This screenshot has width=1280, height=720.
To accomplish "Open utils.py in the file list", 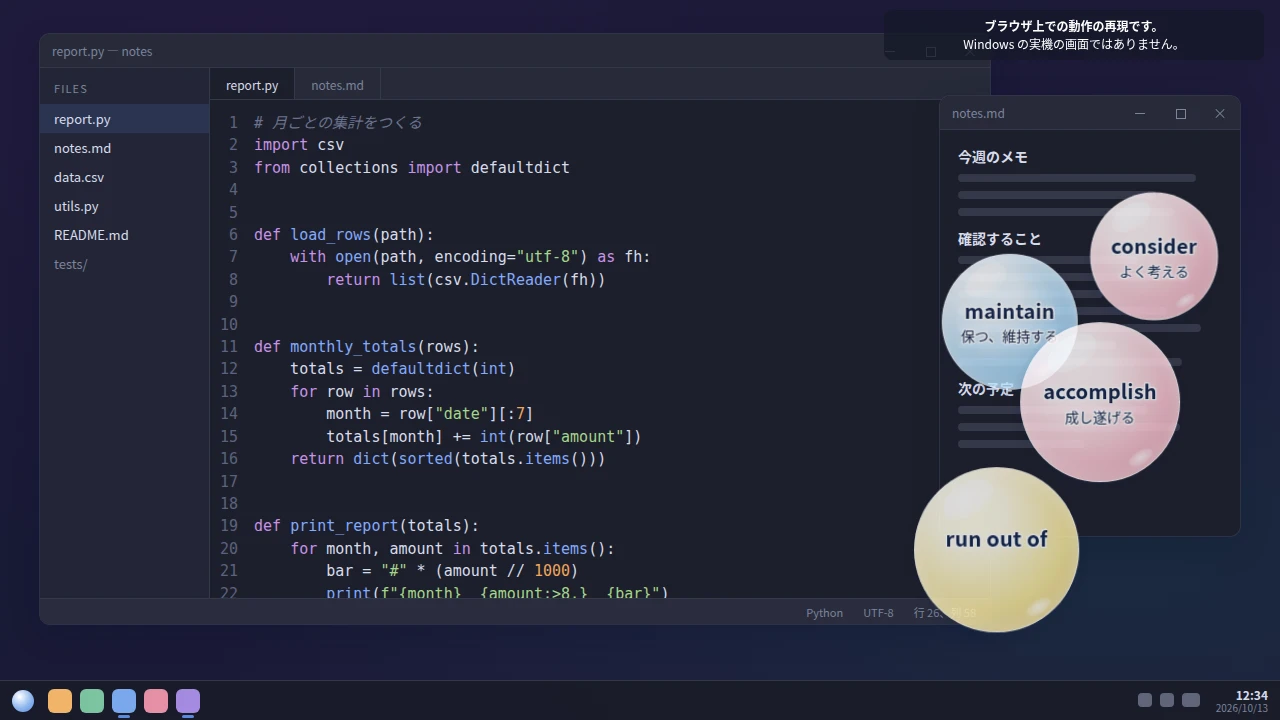I will point(124,206).
